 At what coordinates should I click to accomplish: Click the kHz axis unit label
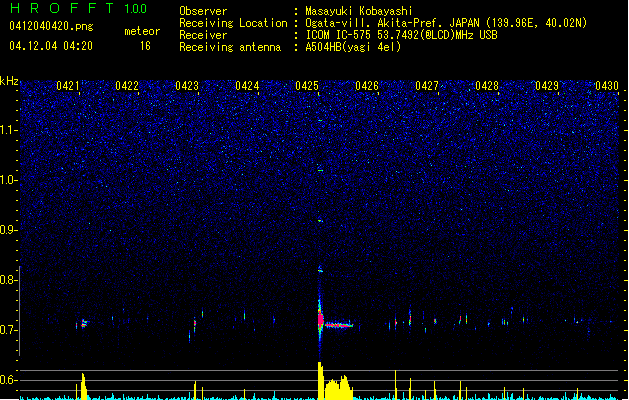click(x=9, y=81)
